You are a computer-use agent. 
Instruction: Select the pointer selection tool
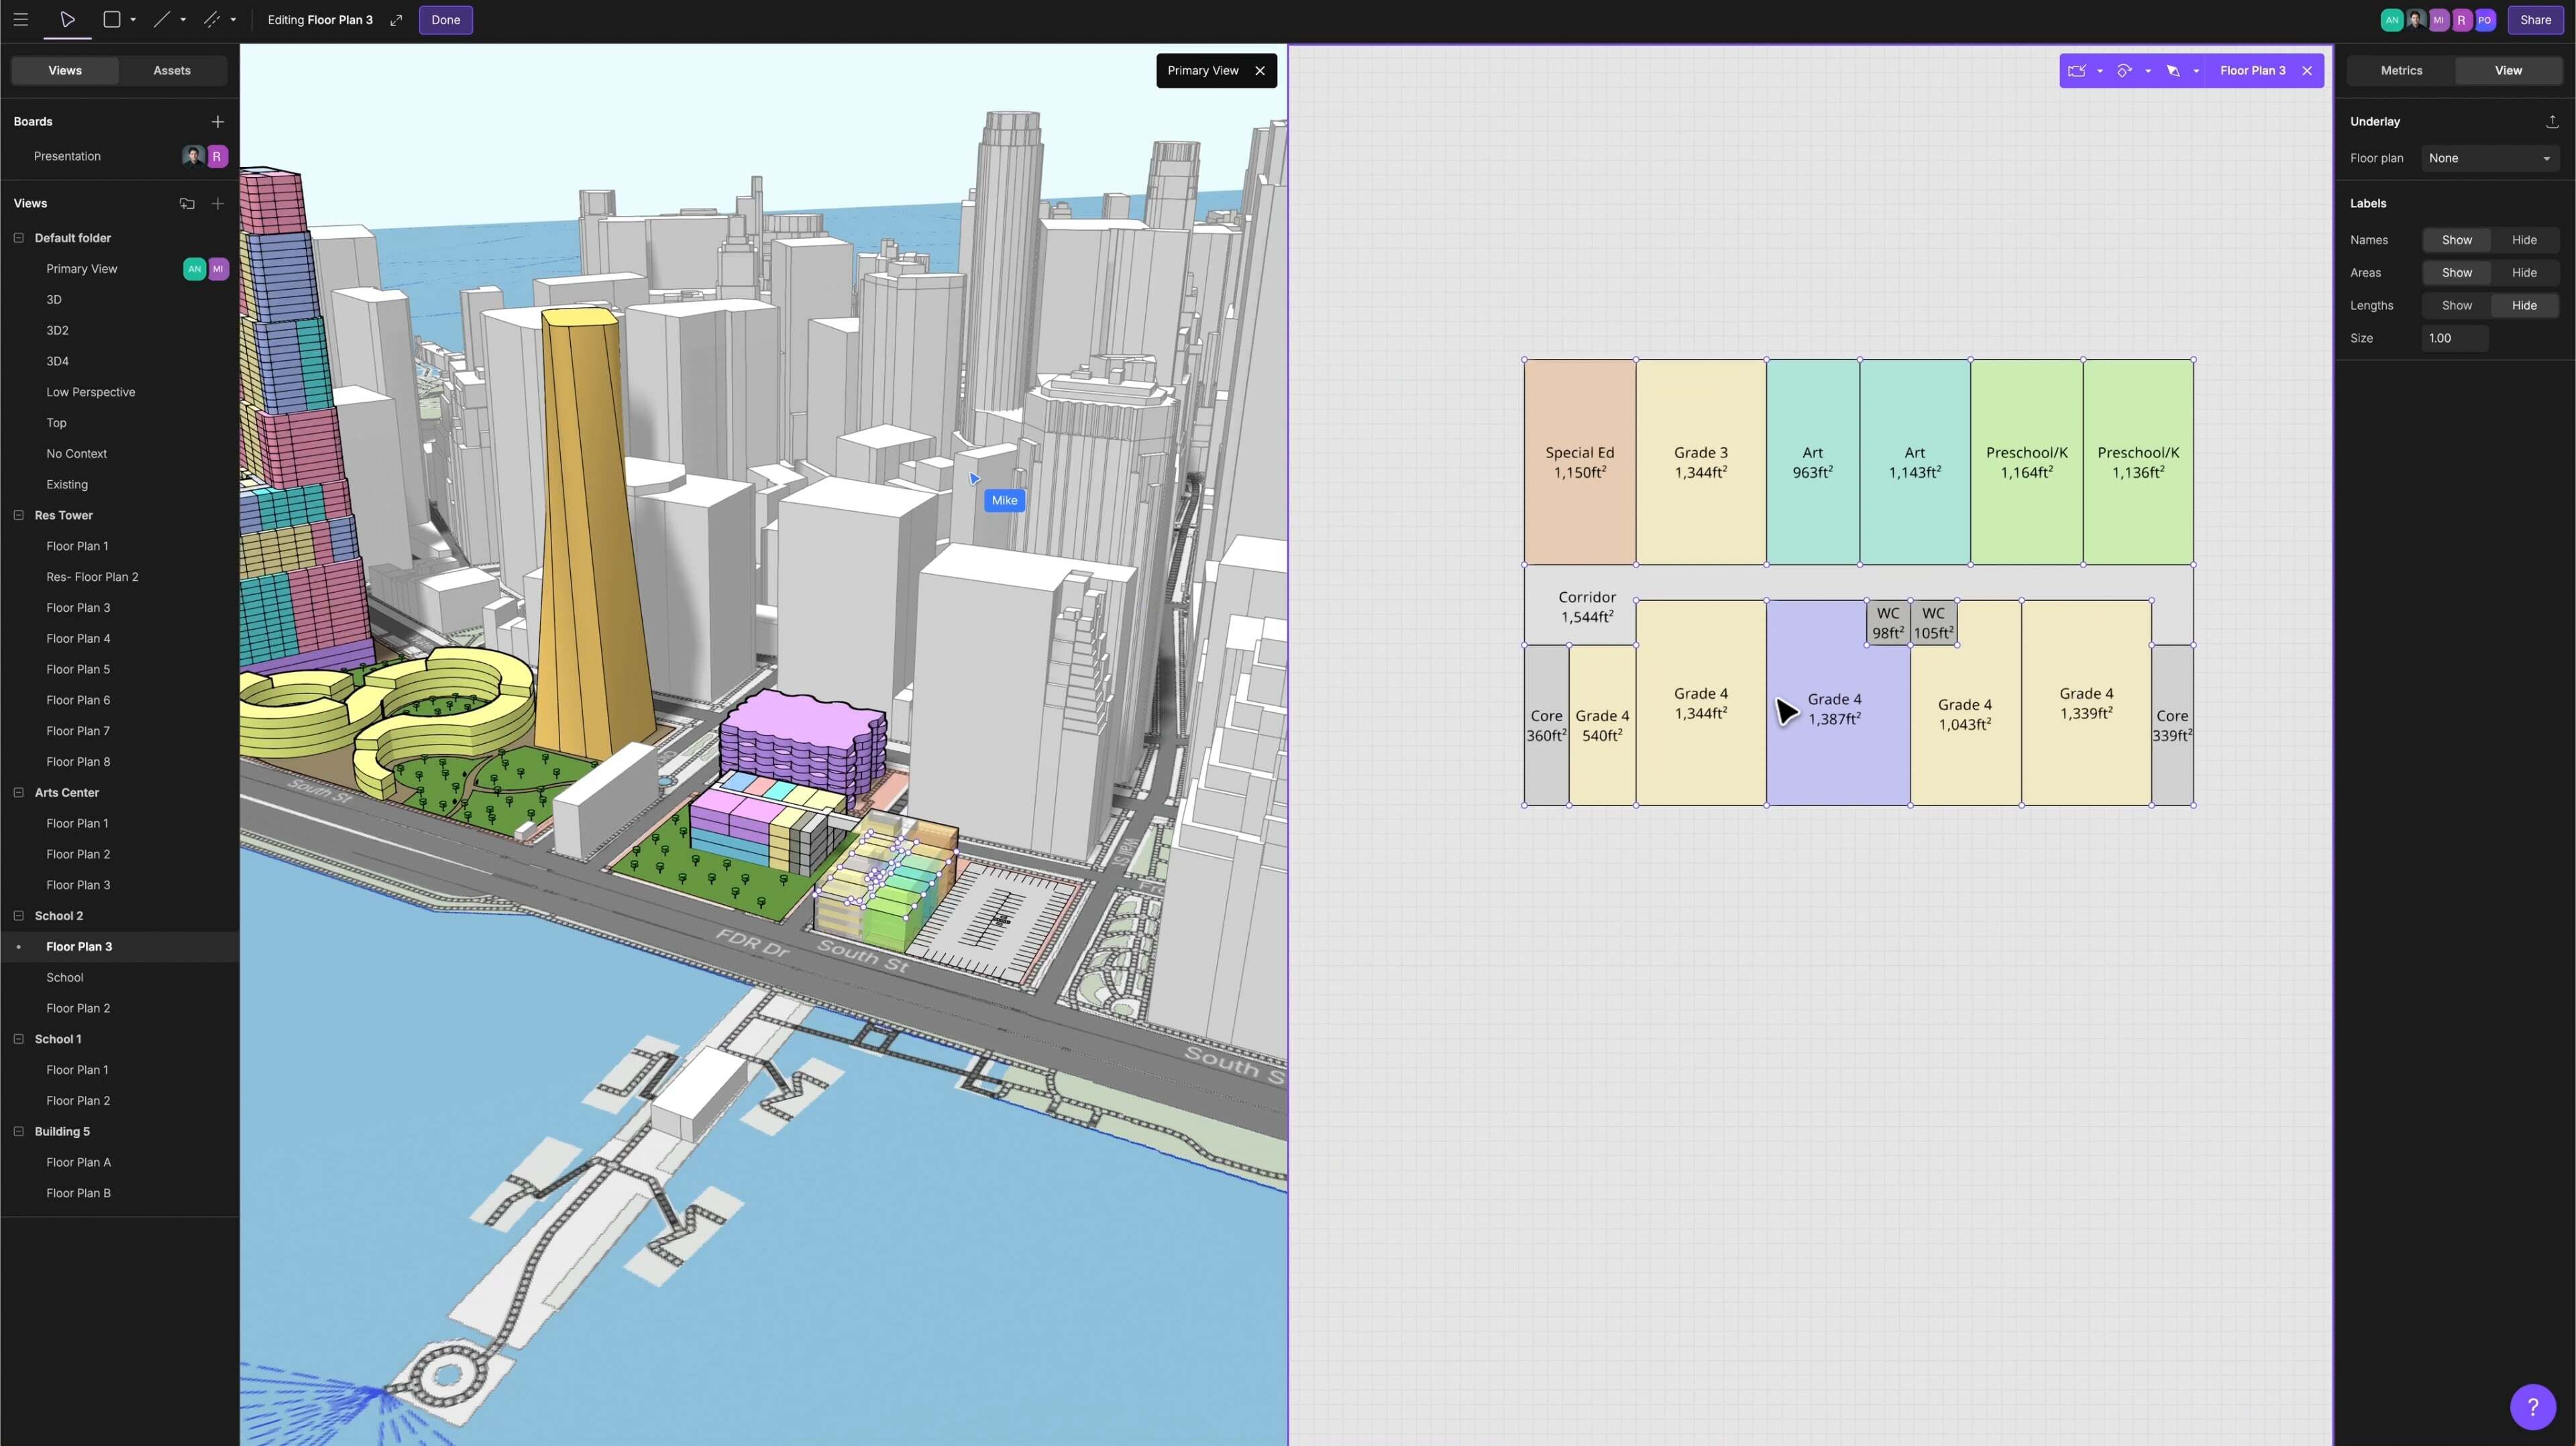pos(67,20)
